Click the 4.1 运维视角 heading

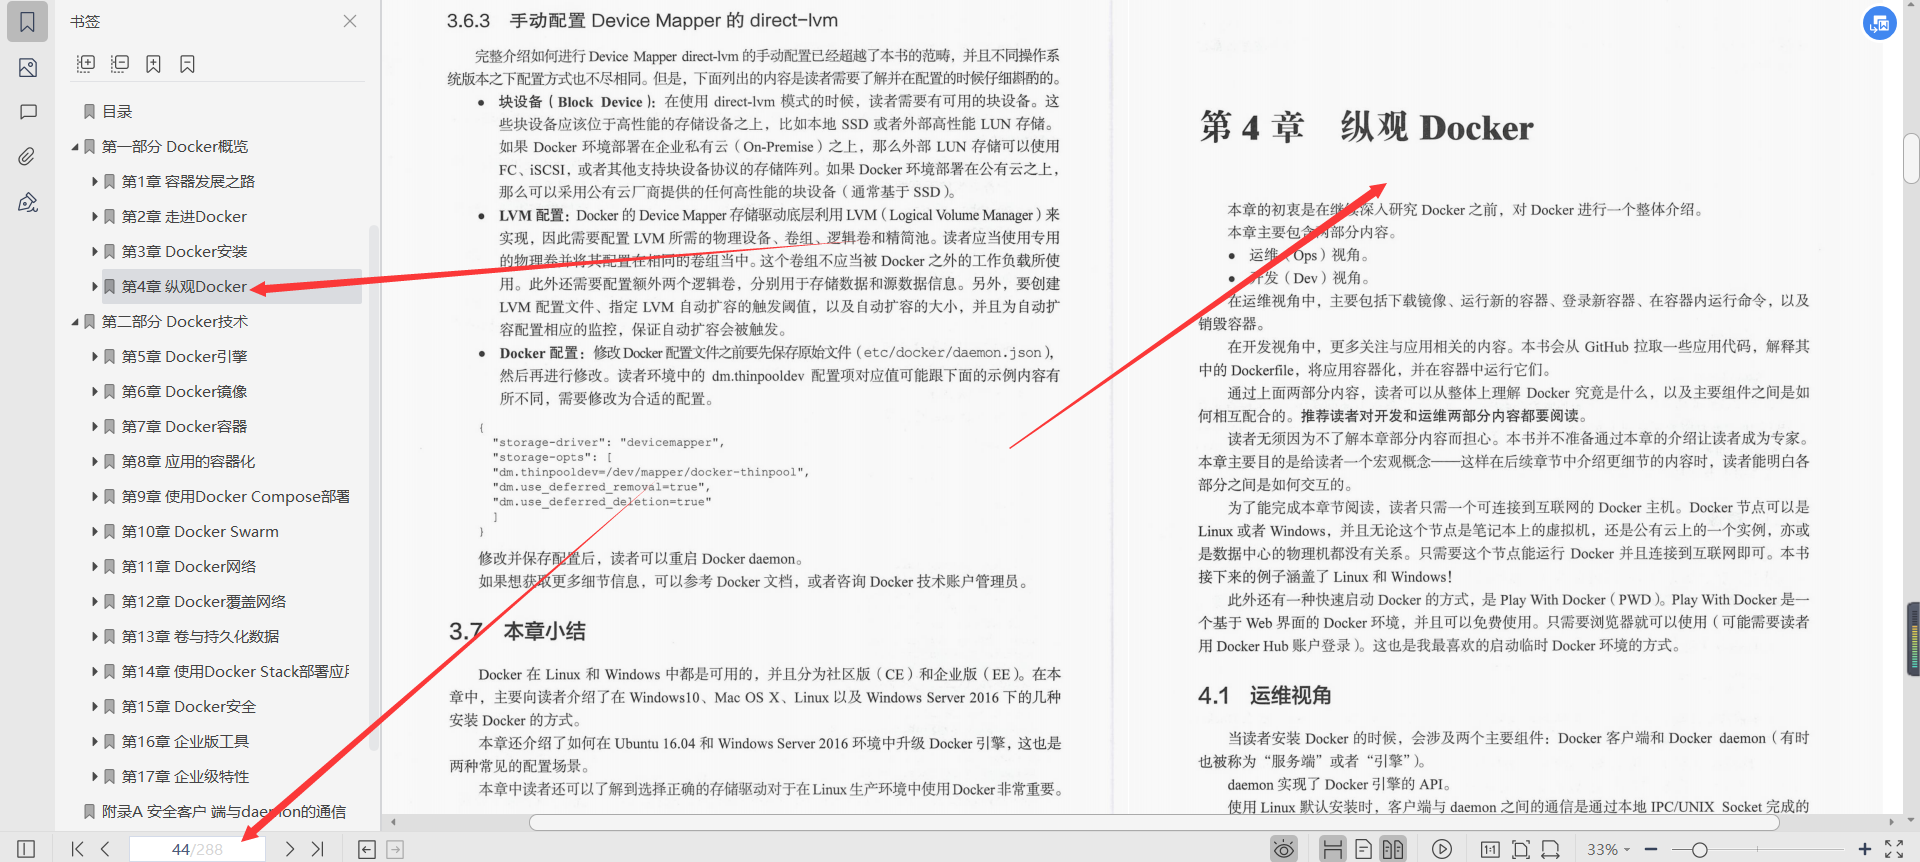(x=1265, y=696)
